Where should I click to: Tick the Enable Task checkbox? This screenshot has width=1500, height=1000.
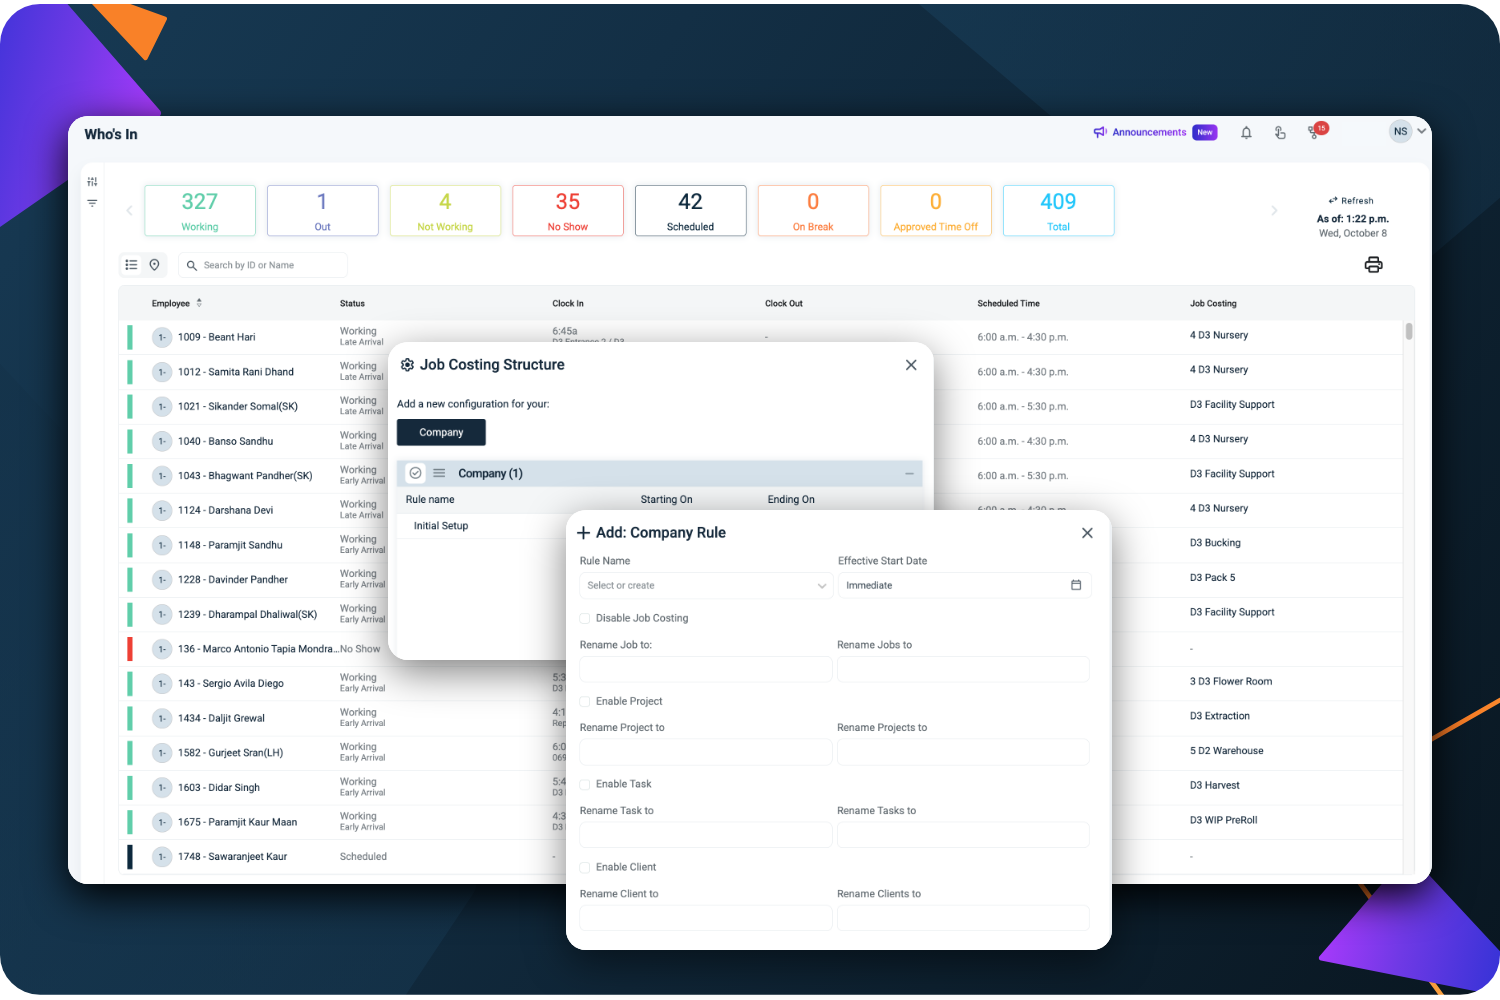coord(585,784)
